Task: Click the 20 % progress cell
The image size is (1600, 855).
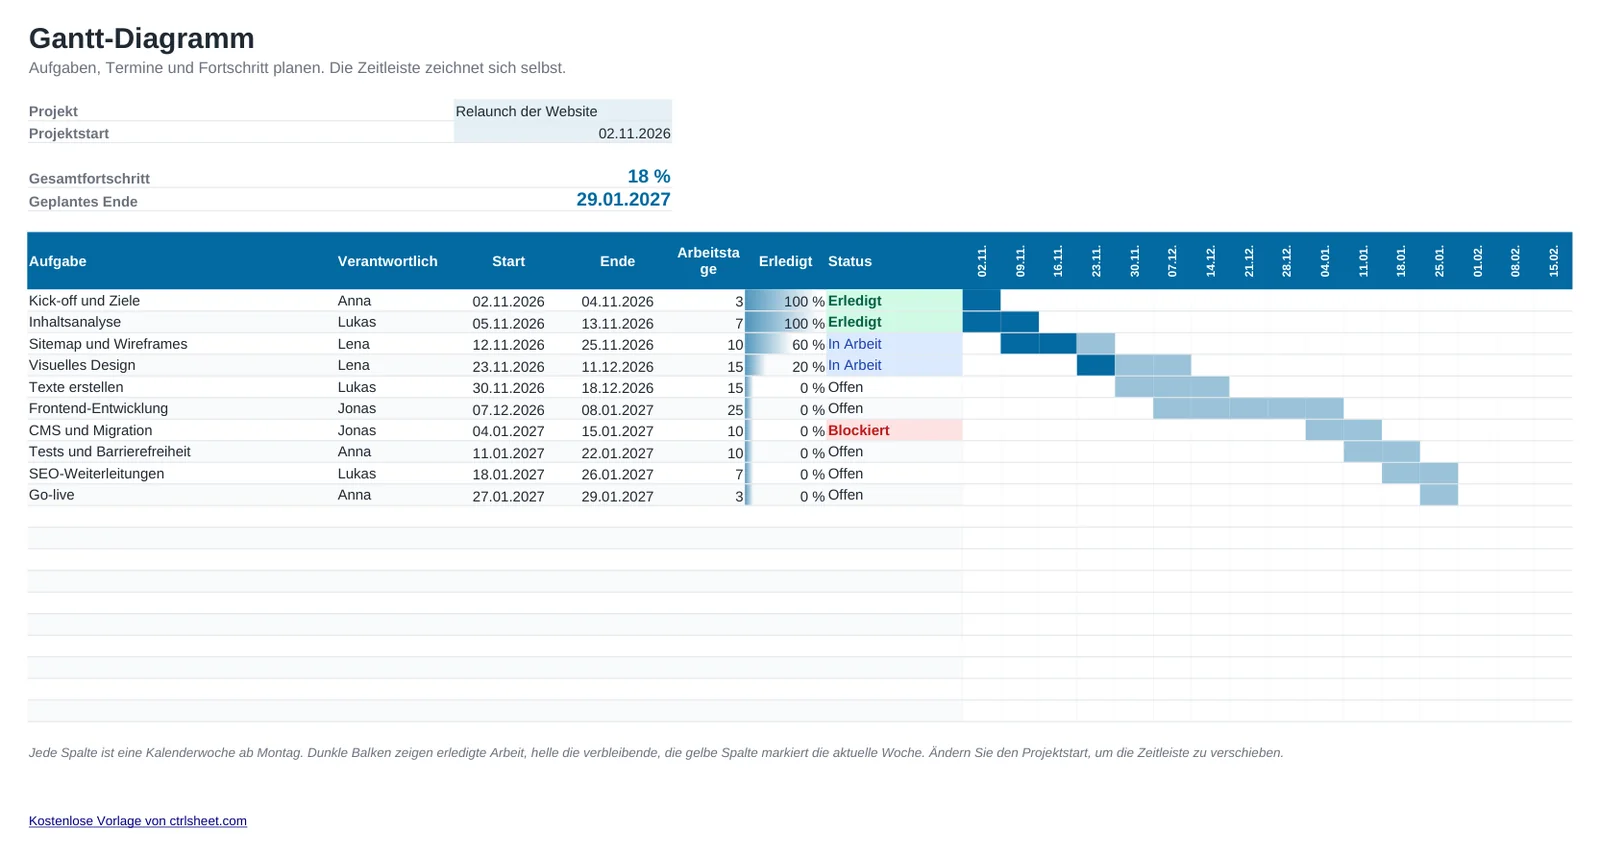Action: (x=786, y=366)
